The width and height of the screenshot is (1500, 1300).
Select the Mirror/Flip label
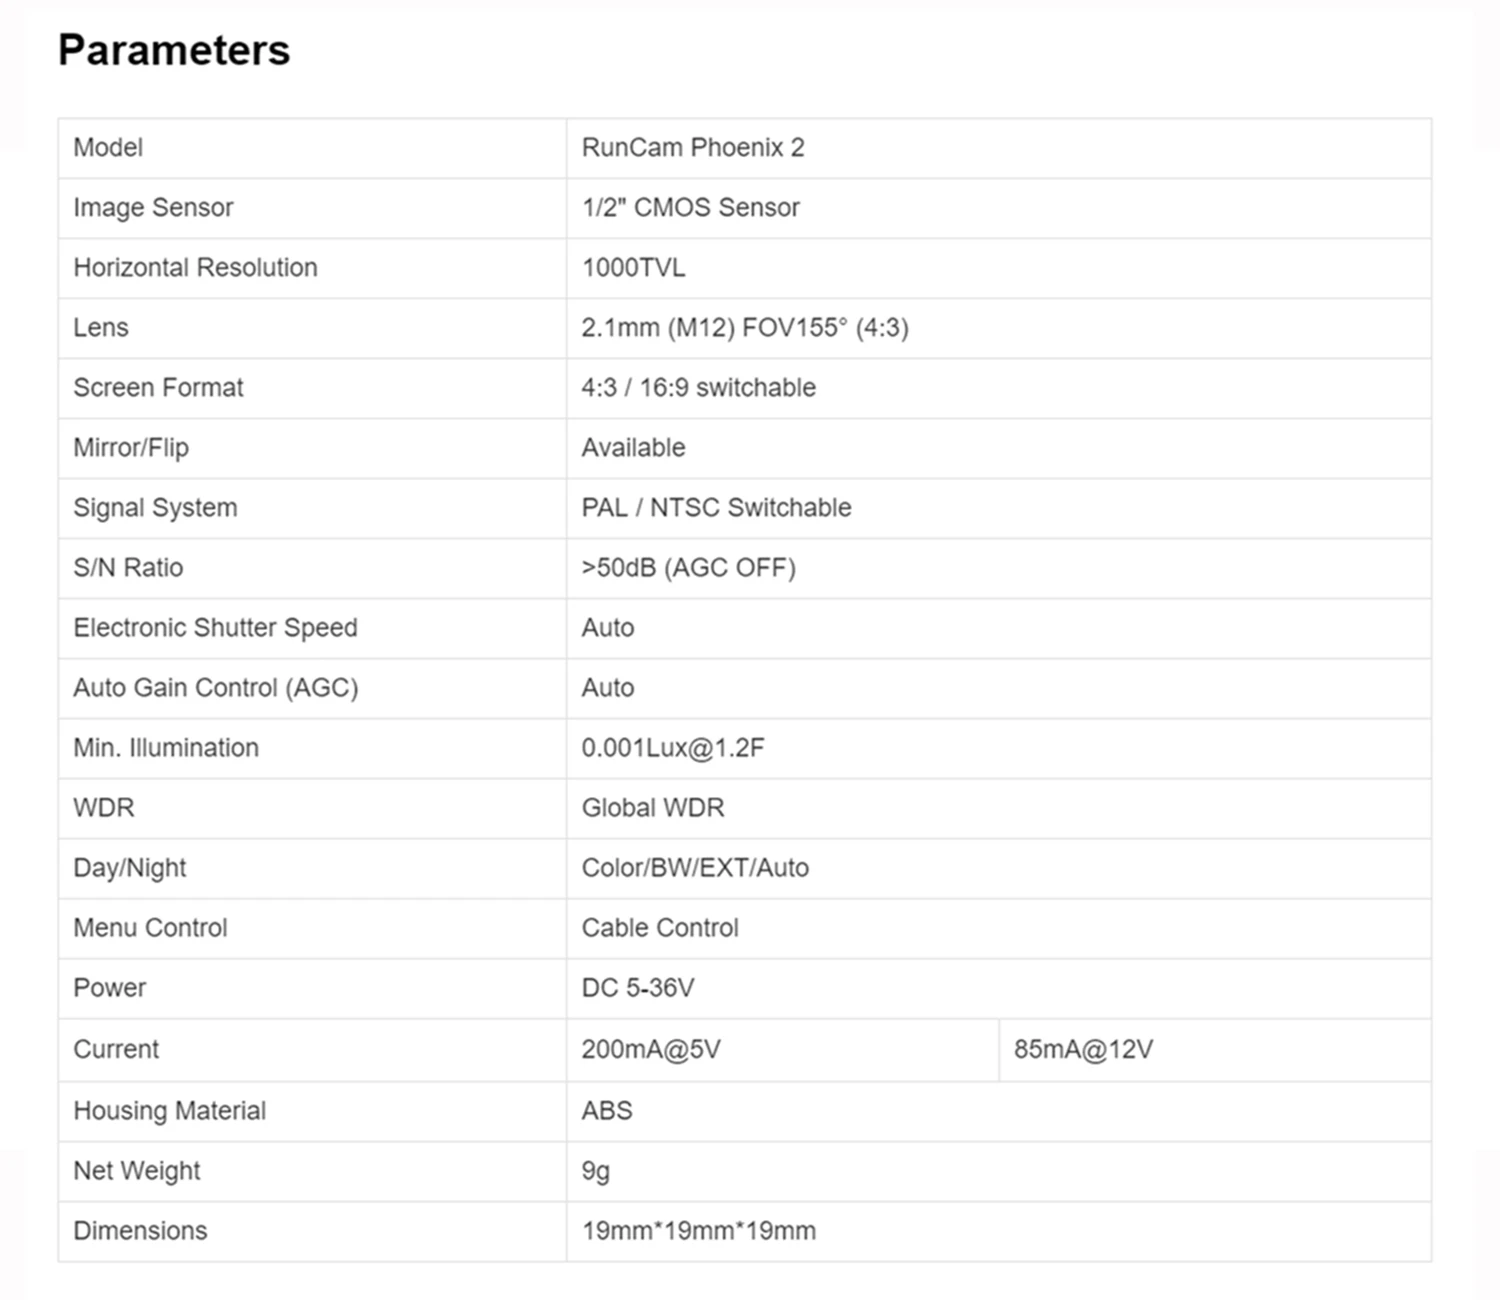[131, 448]
